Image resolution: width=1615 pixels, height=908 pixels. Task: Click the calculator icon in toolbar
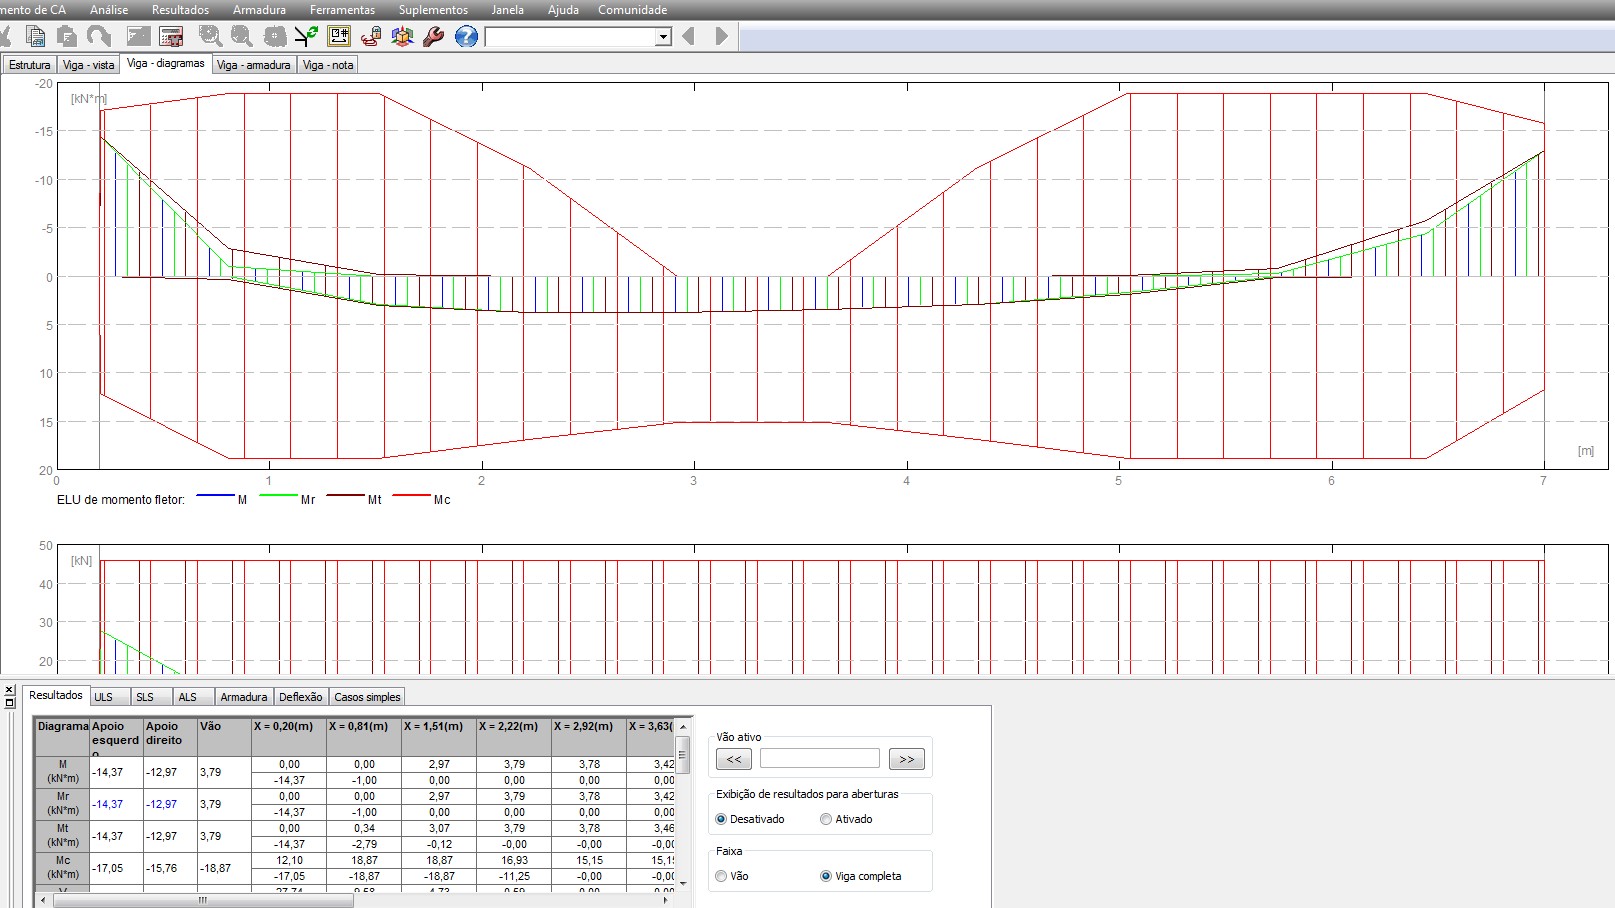coord(171,37)
